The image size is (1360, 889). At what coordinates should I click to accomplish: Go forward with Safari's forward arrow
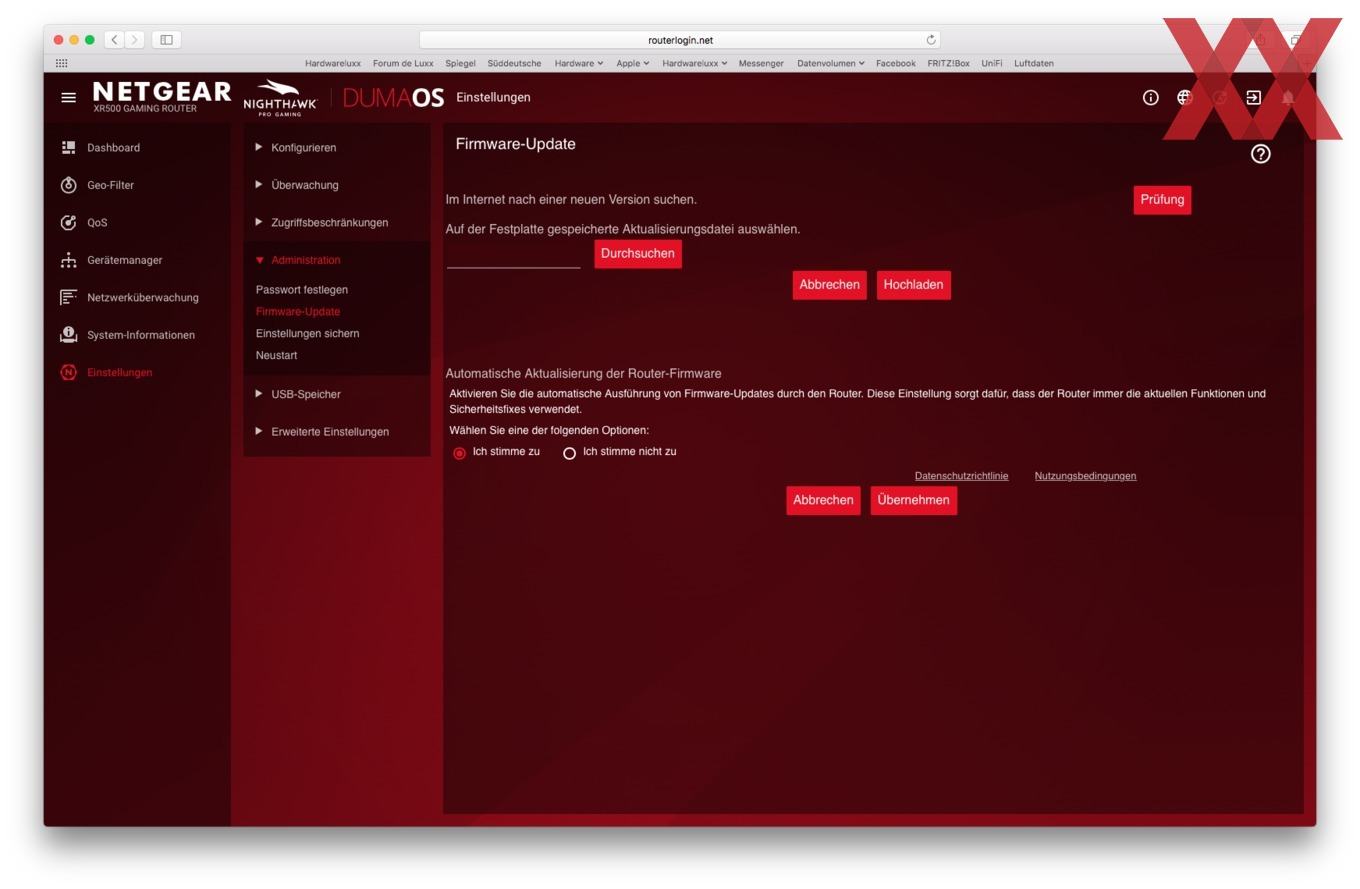click(135, 39)
